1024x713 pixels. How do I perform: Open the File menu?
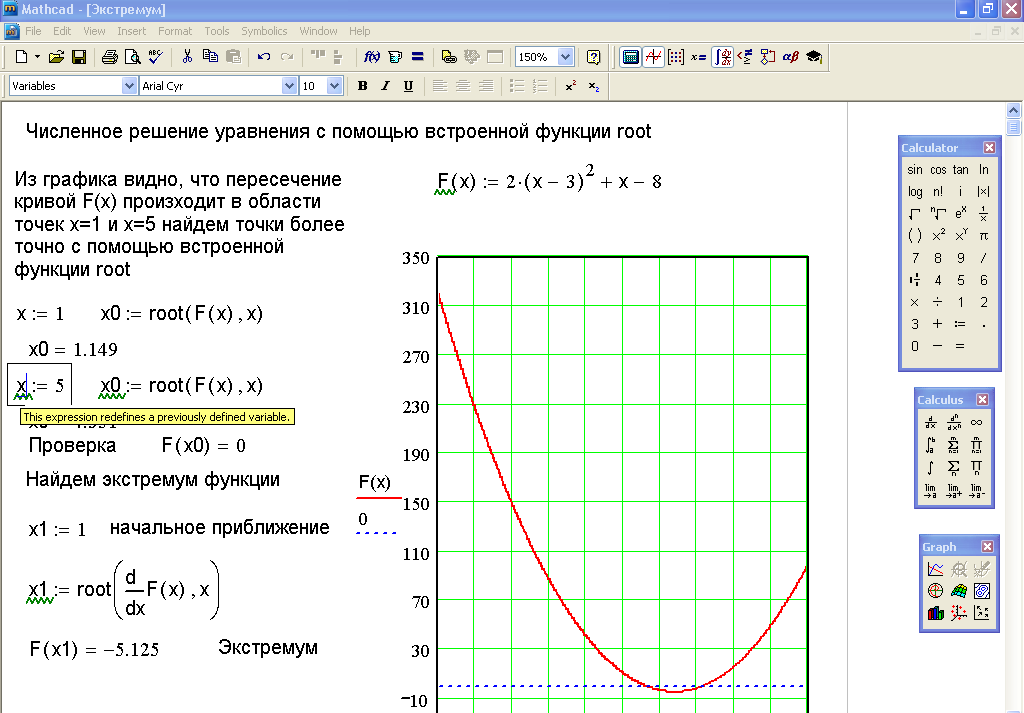point(33,31)
